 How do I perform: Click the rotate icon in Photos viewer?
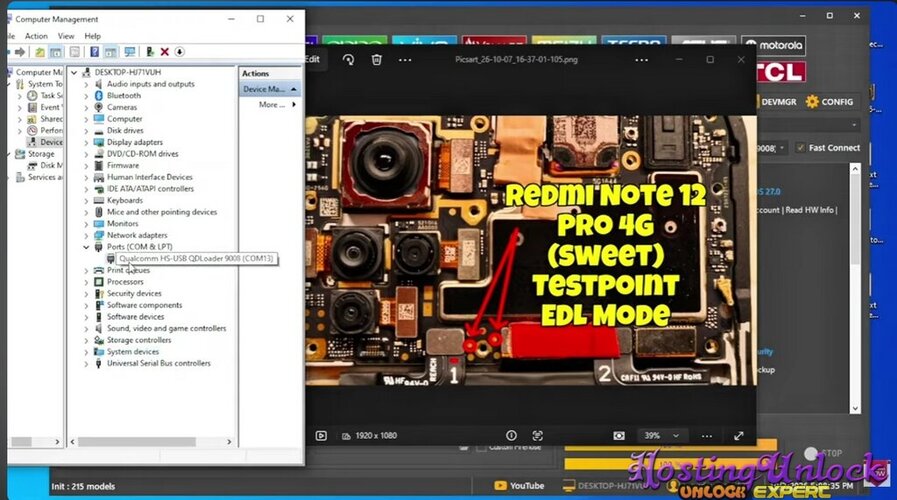[348, 59]
